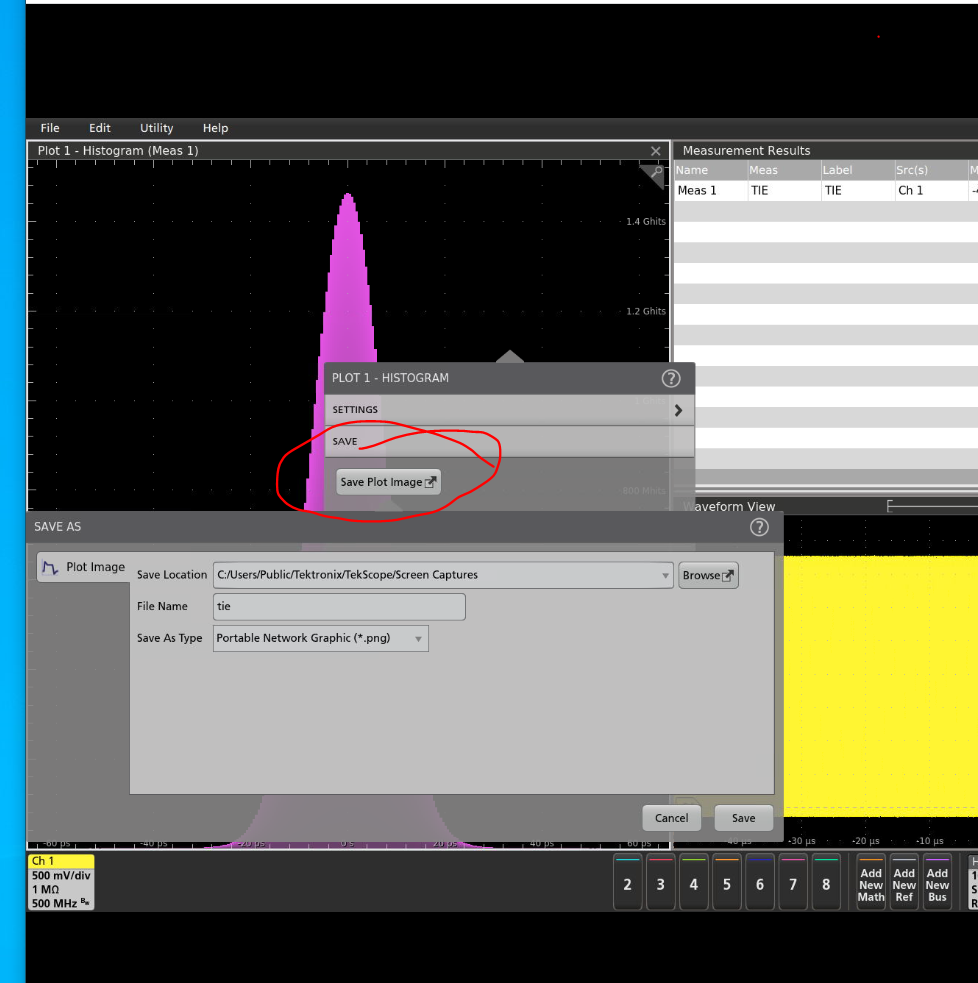Open the Save As Type dropdown
978x983 pixels.
click(x=320, y=638)
